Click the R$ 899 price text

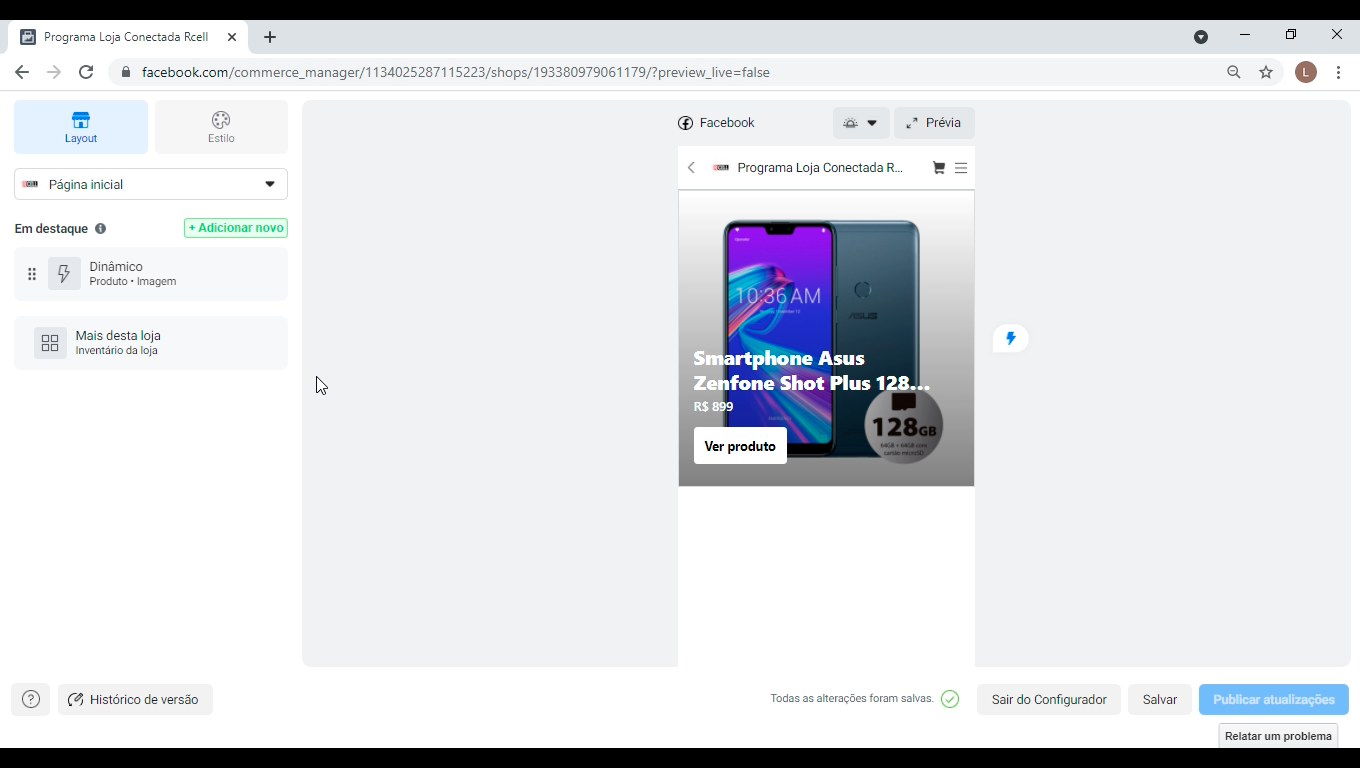(x=713, y=407)
